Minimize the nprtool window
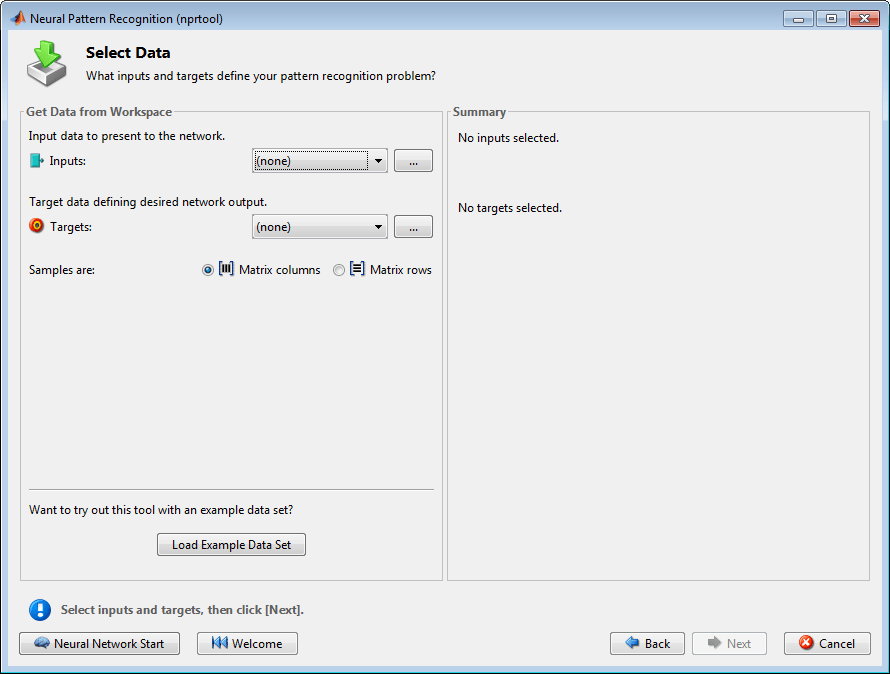890x674 pixels. pyautogui.click(x=799, y=19)
